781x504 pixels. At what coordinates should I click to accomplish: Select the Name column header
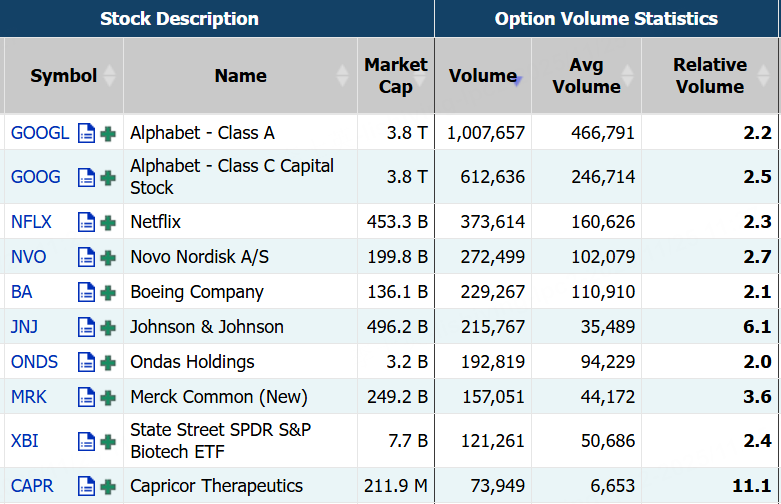click(240, 76)
